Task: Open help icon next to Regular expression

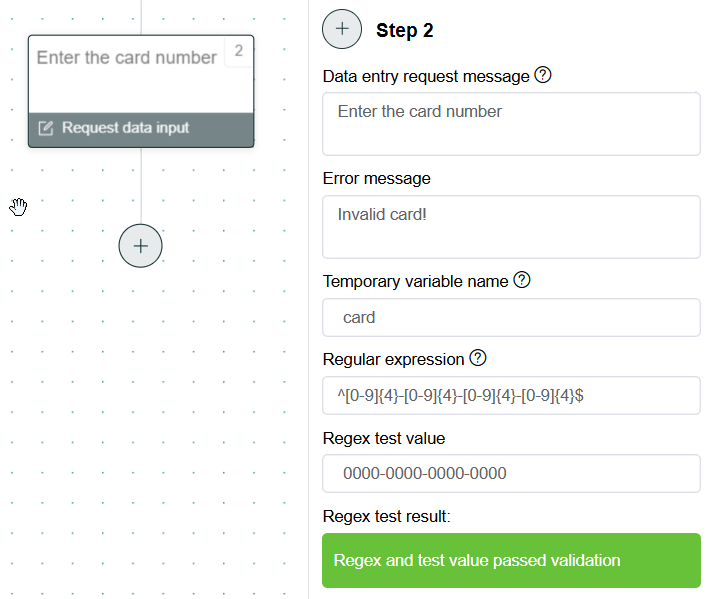Action: [x=478, y=358]
